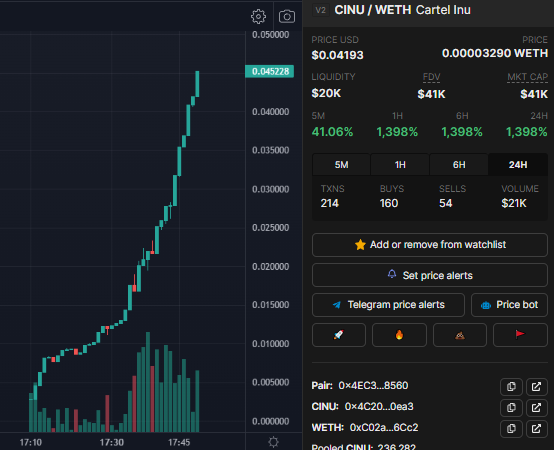Click the 41.06% 5M change value
554x450 pixels.
point(332,132)
